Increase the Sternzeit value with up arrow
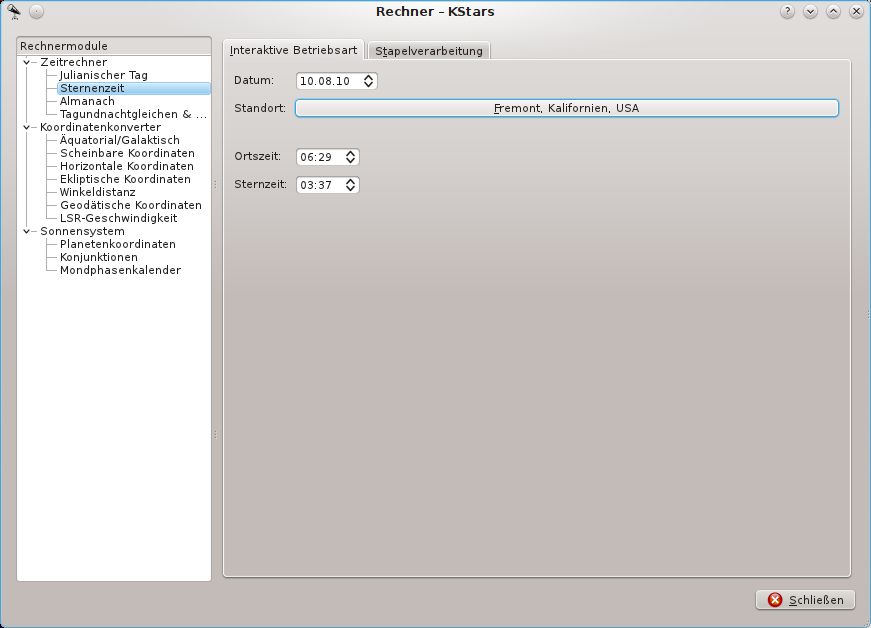Image resolution: width=871 pixels, height=628 pixels. [x=350, y=181]
